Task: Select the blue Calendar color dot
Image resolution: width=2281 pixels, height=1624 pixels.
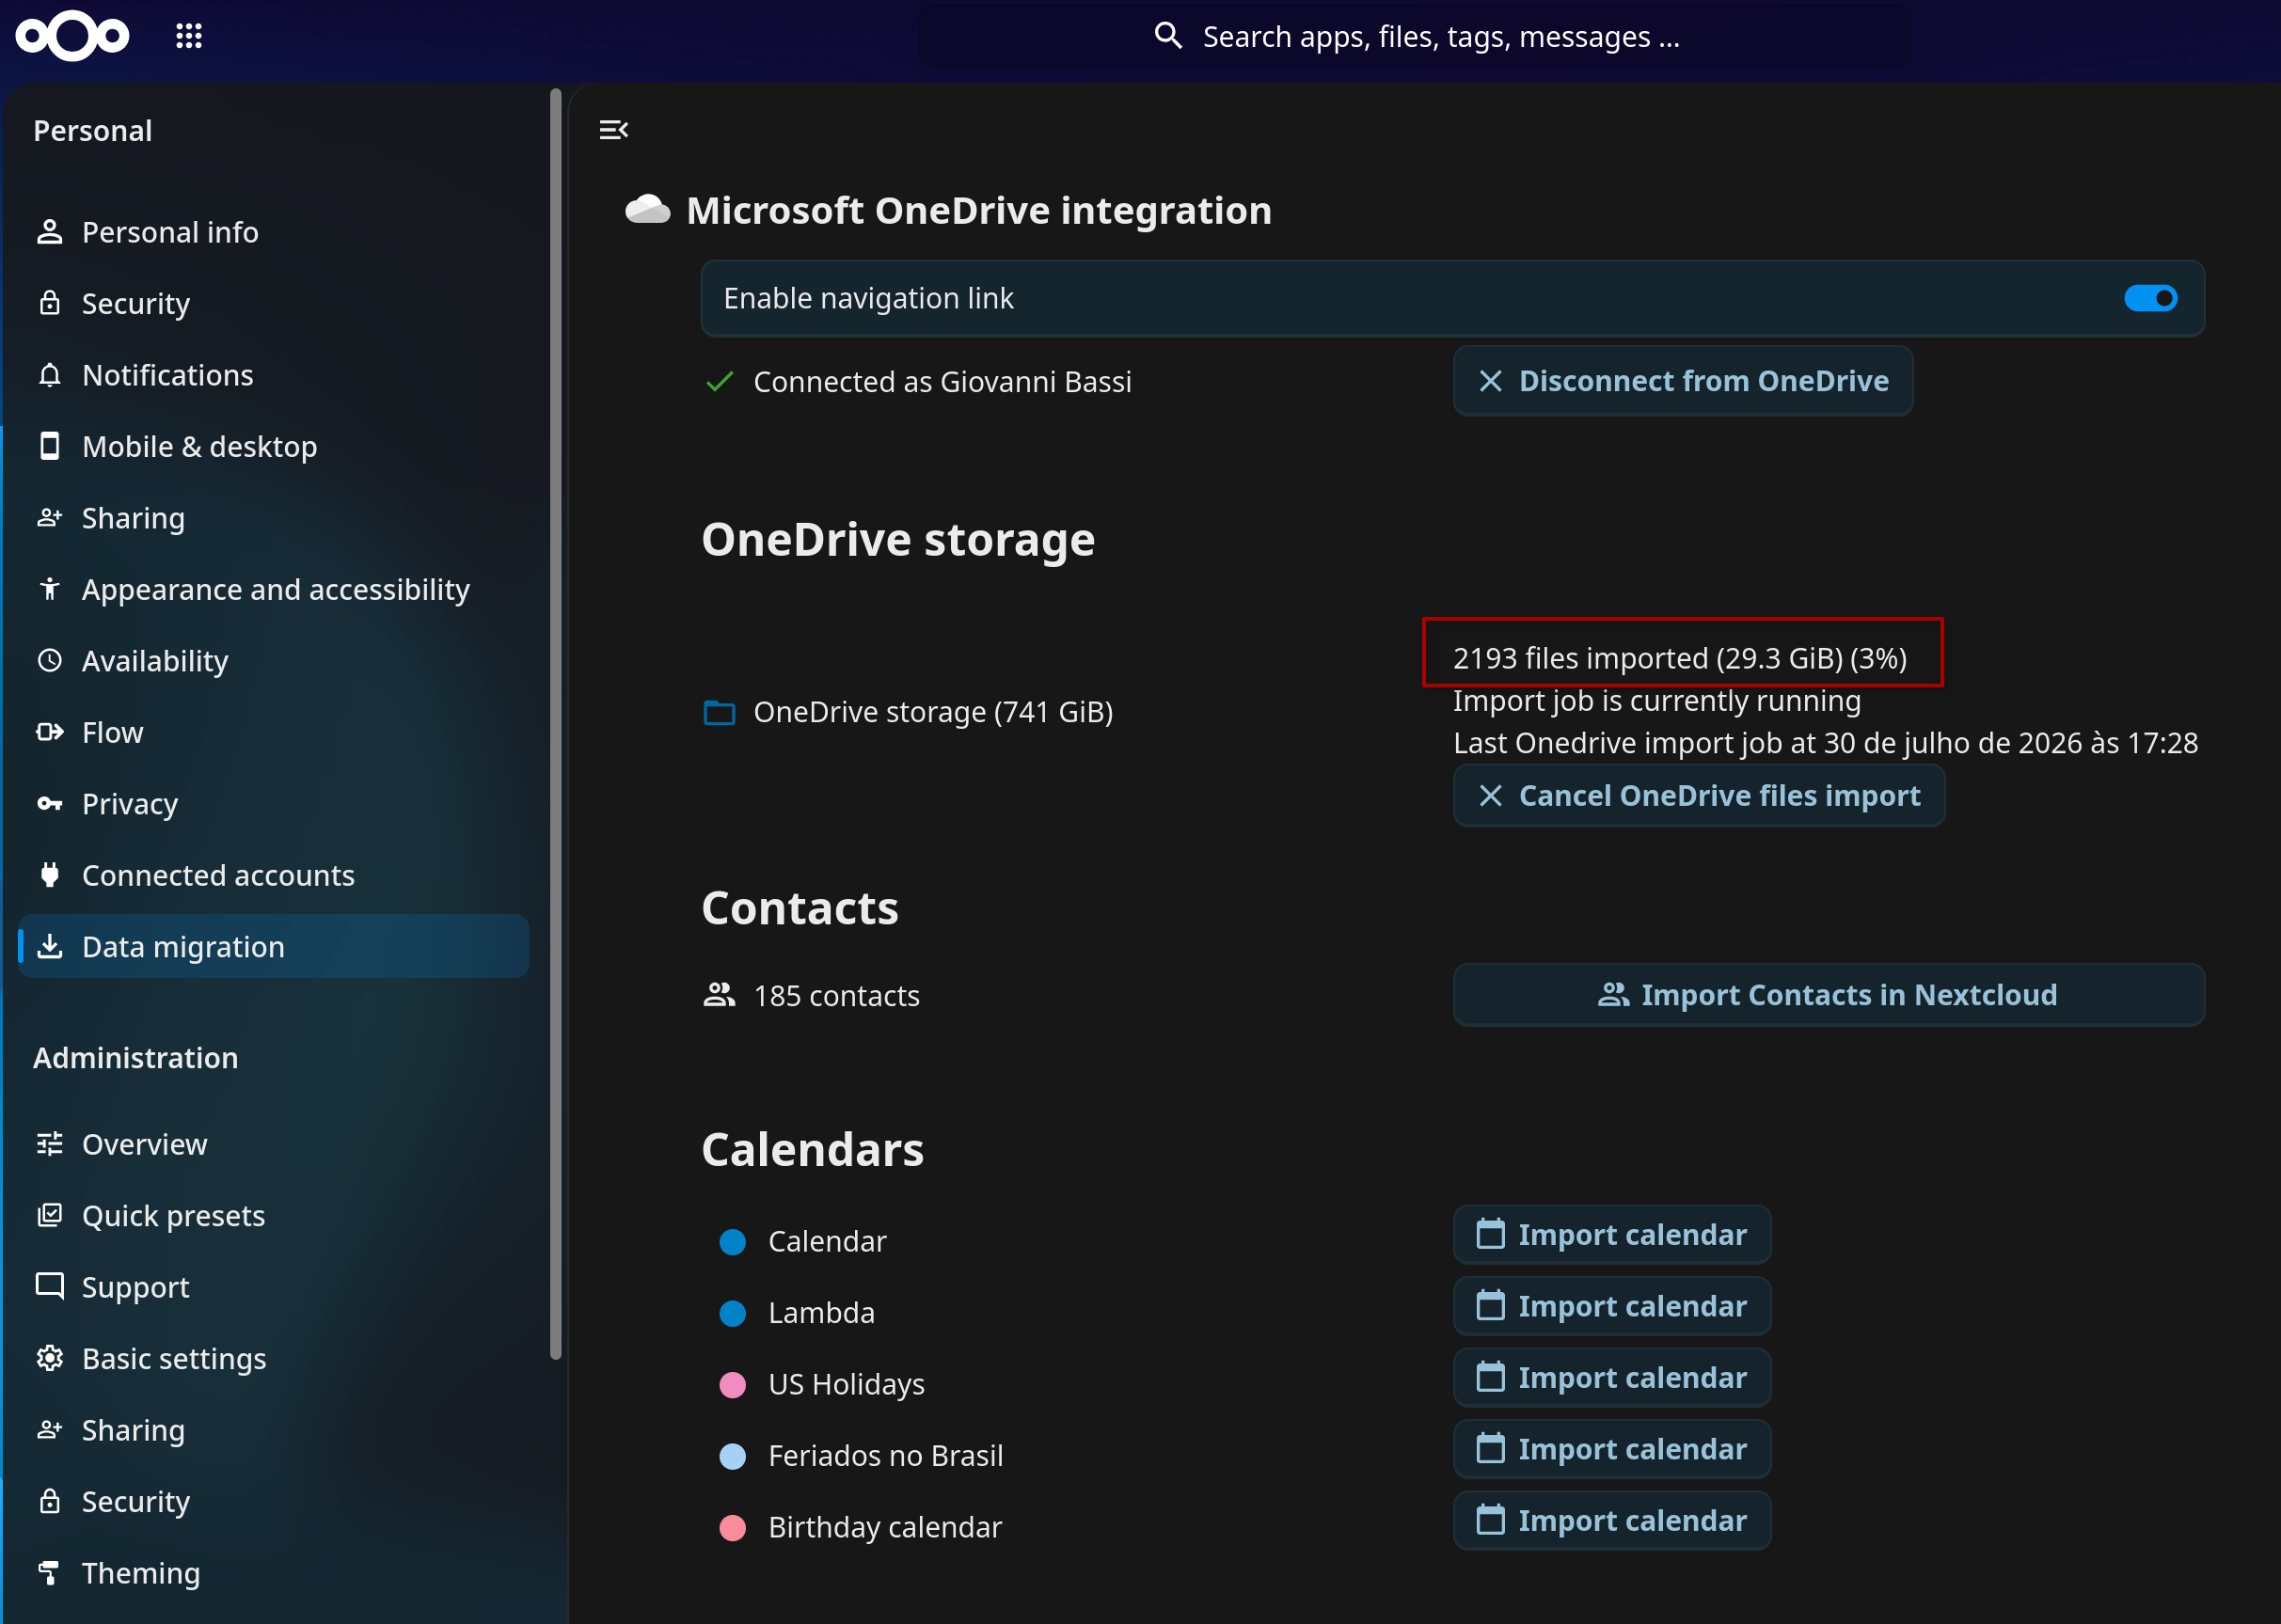Action: (x=732, y=1241)
